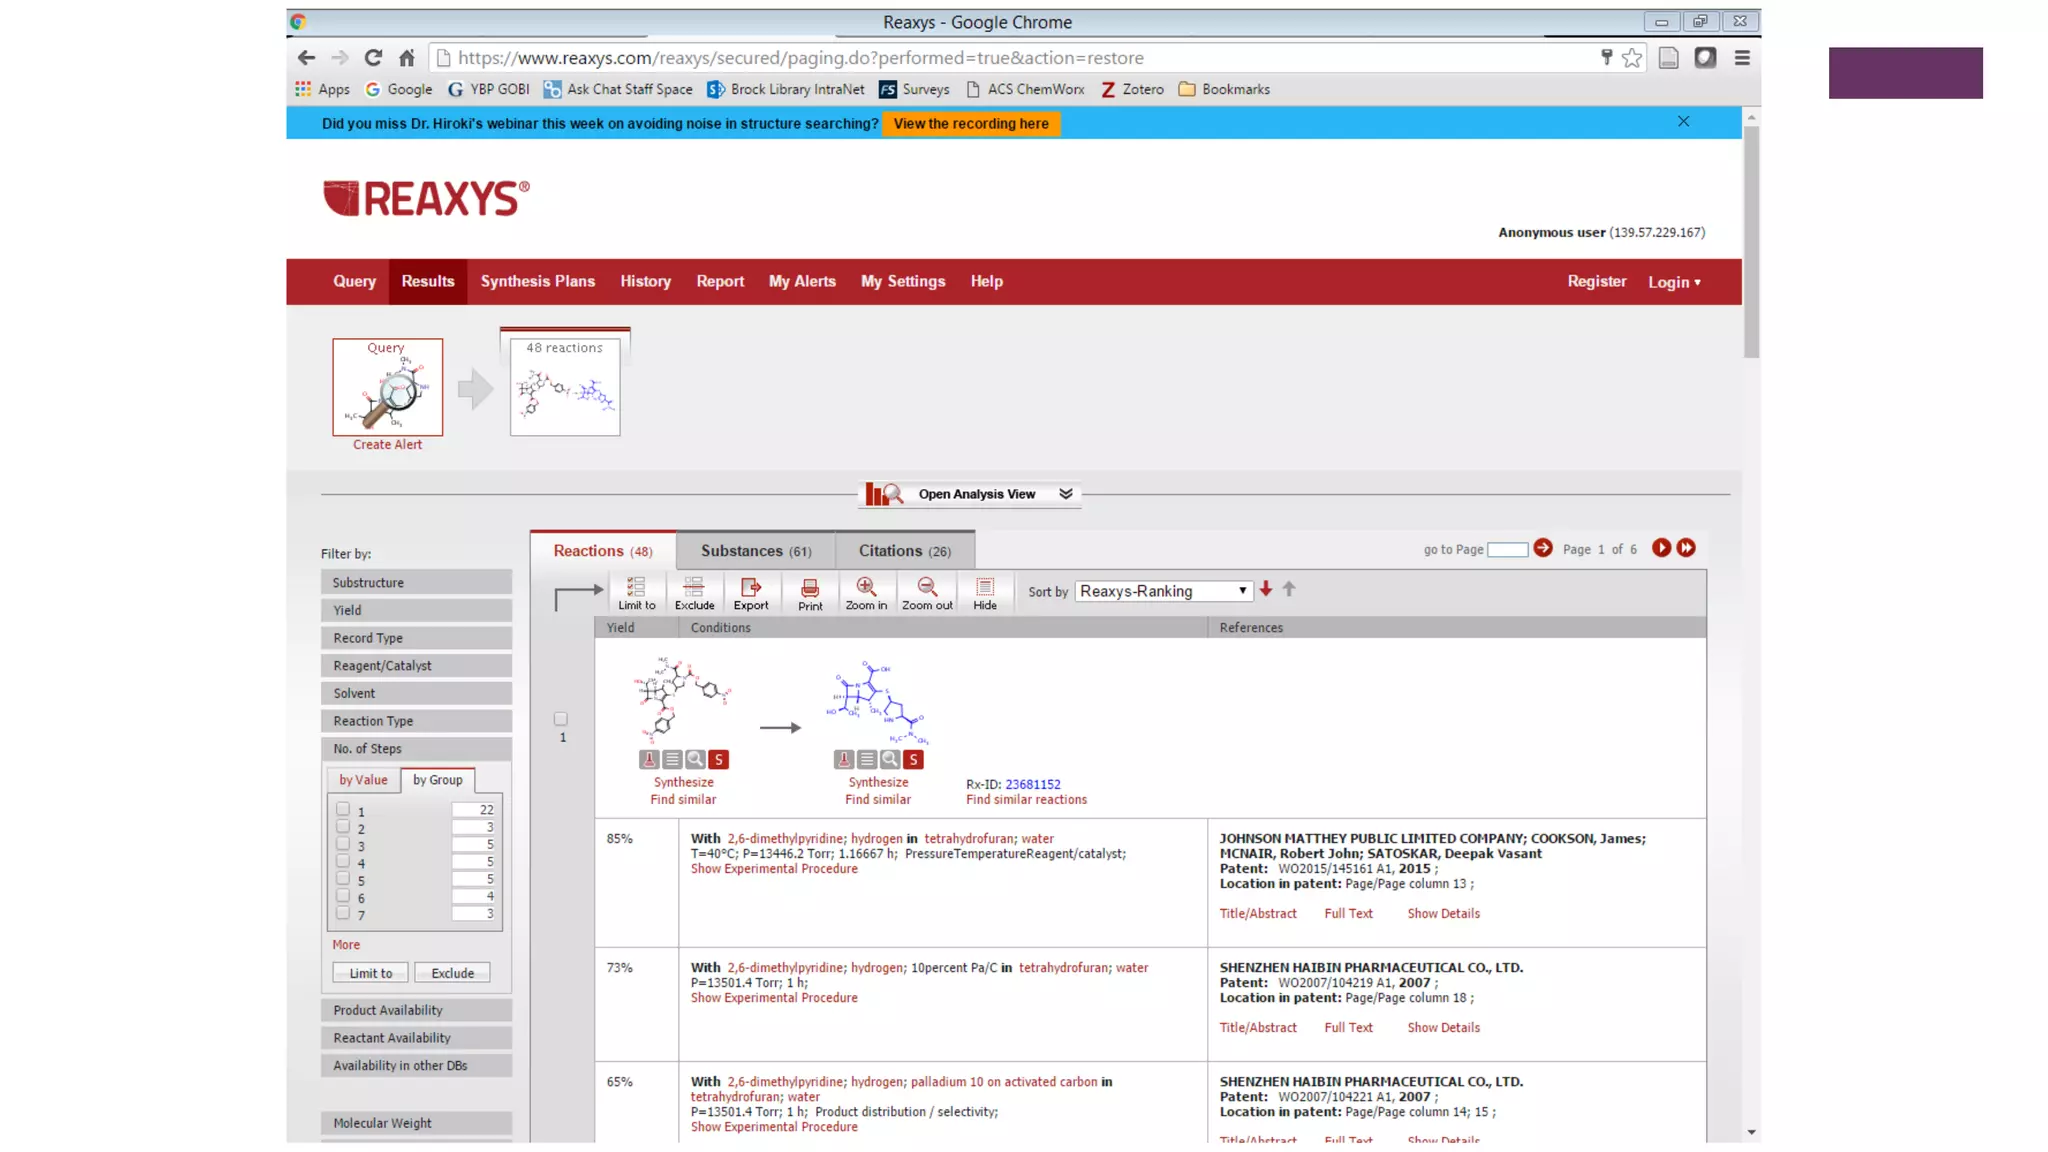
Task: Click the View the recording here button
Action: pyautogui.click(x=970, y=124)
